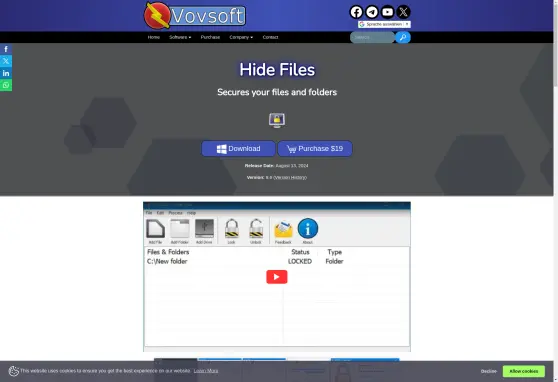Play the YouTube video preview

tap(277, 277)
